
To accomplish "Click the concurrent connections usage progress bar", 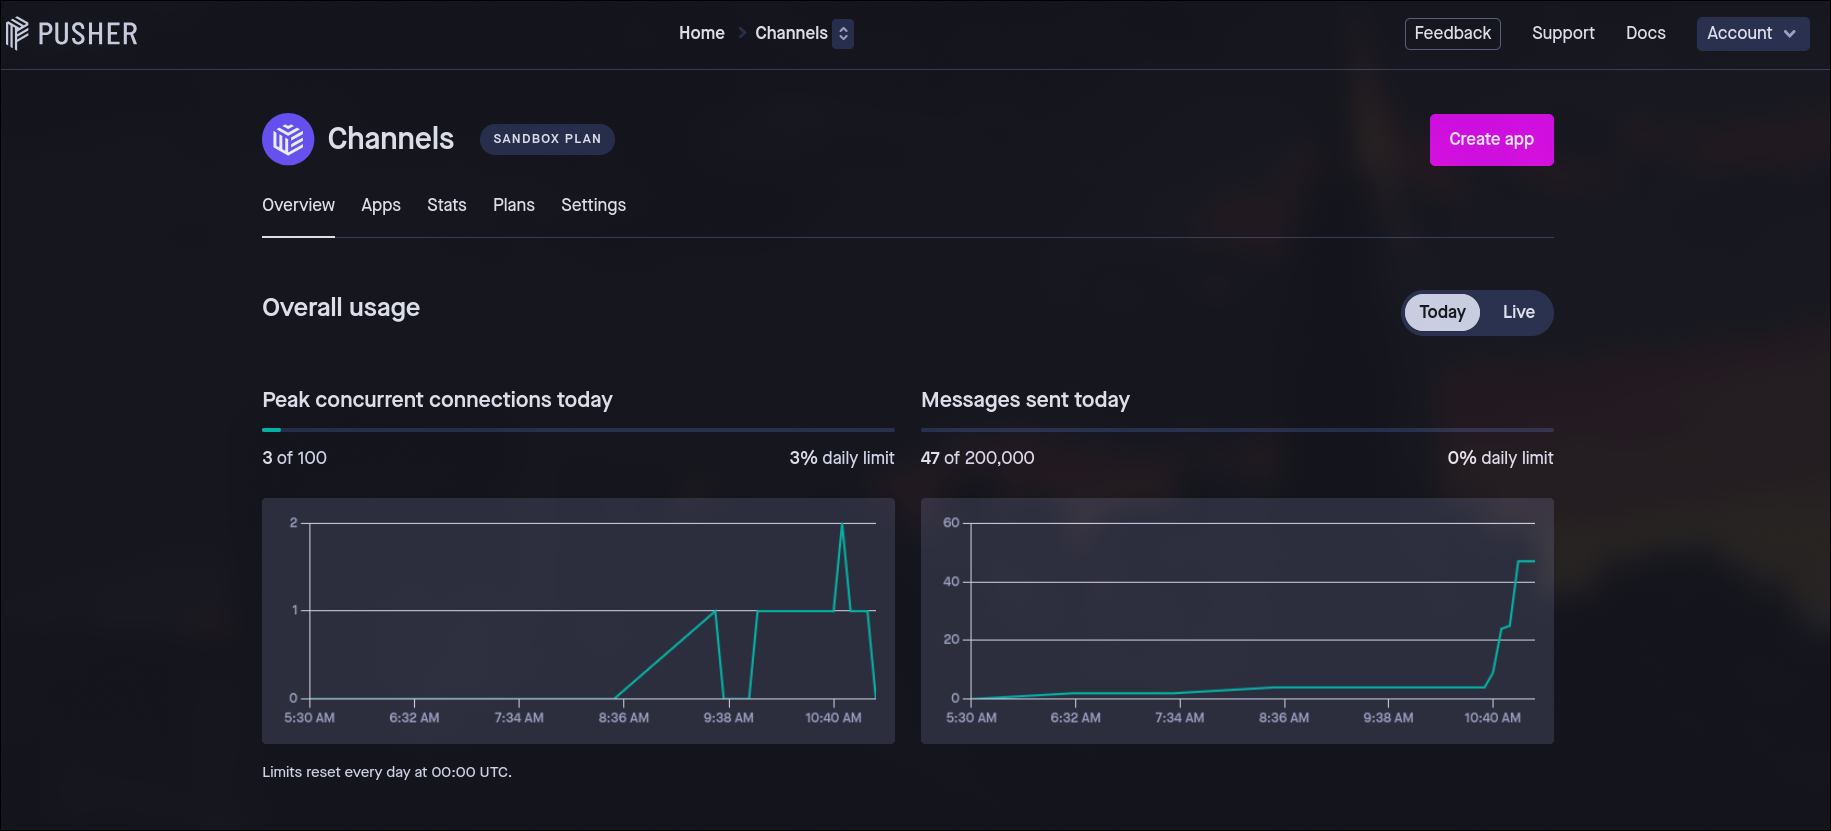I will coord(578,430).
